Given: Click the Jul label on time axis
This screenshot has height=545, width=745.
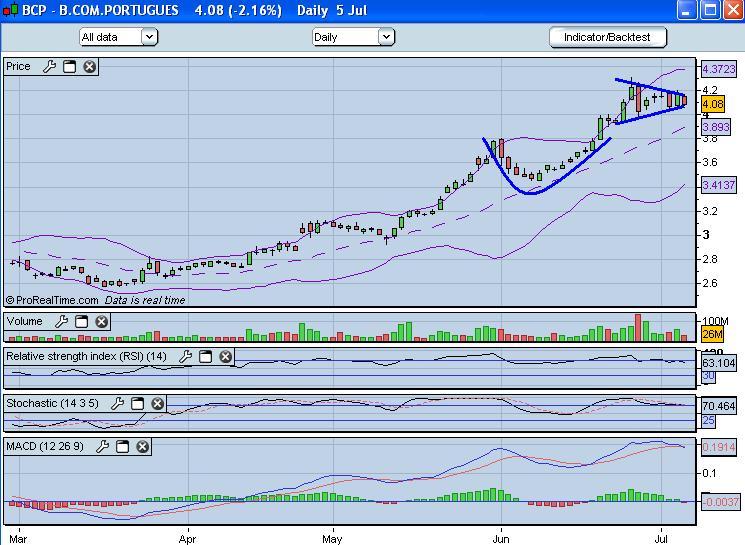Looking at the screenshot, I should click(x=660, y=539).
